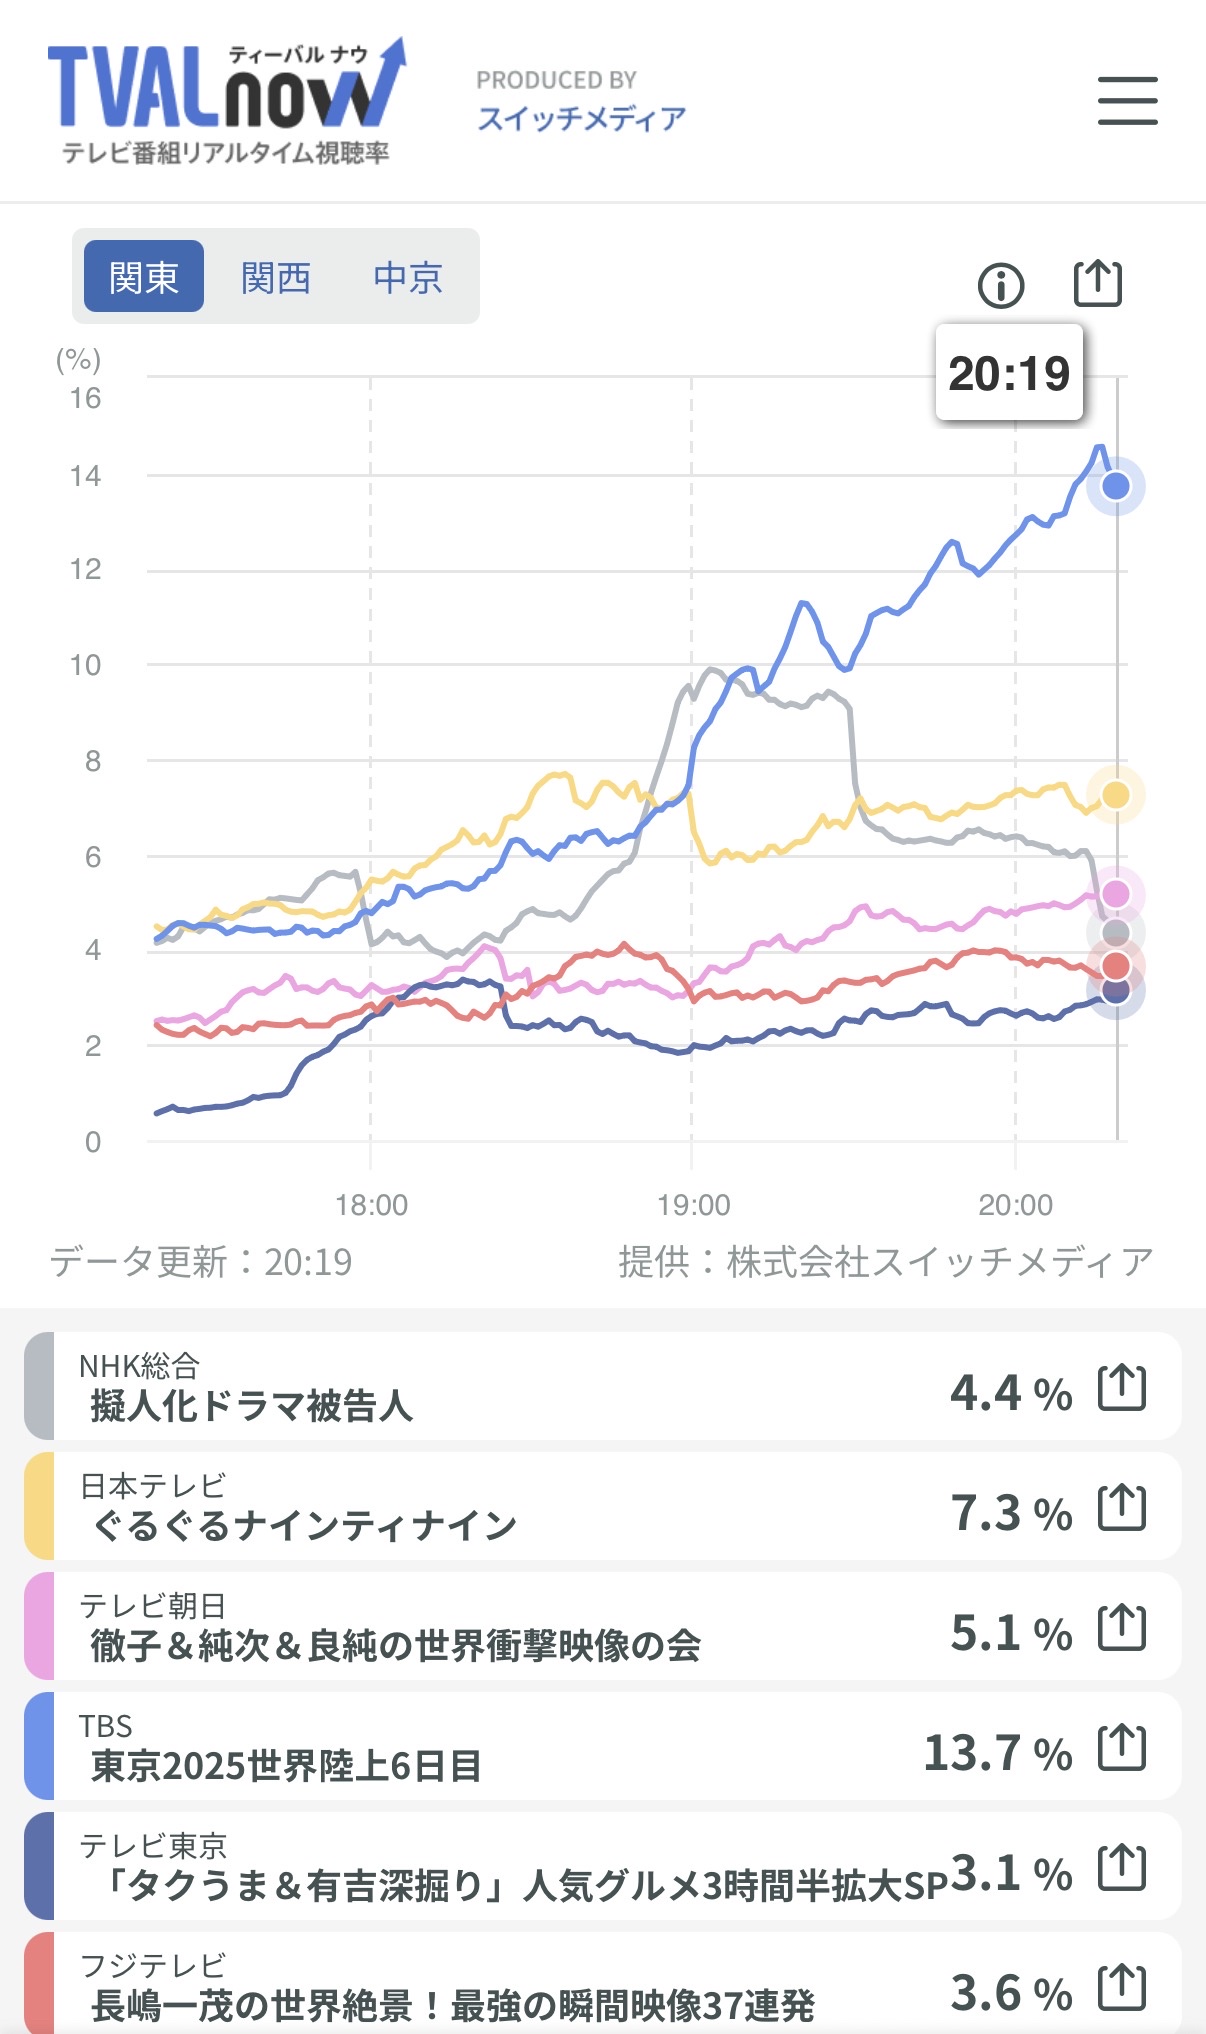Screen dimensions: 1206x2034
Task: Click the テレビ朝日 pink data point on chart
Action: [x=1116, y=893]
